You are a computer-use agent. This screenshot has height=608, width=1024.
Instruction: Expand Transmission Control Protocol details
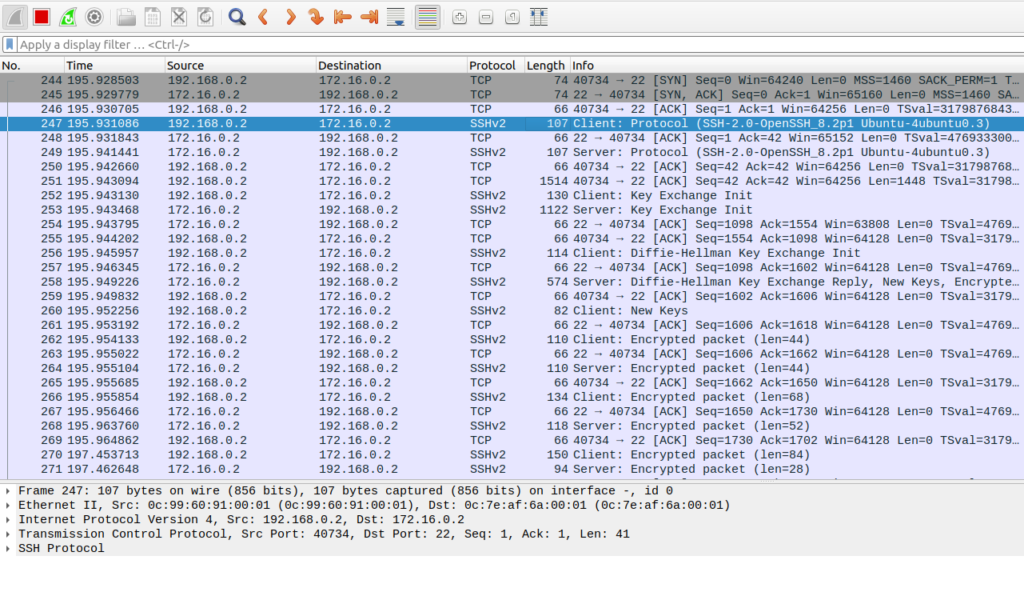[x=9, y=534]
